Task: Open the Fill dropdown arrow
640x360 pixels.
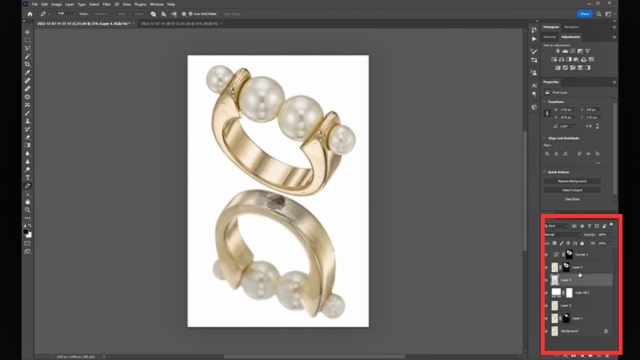Action: click(x=610, y=243)
